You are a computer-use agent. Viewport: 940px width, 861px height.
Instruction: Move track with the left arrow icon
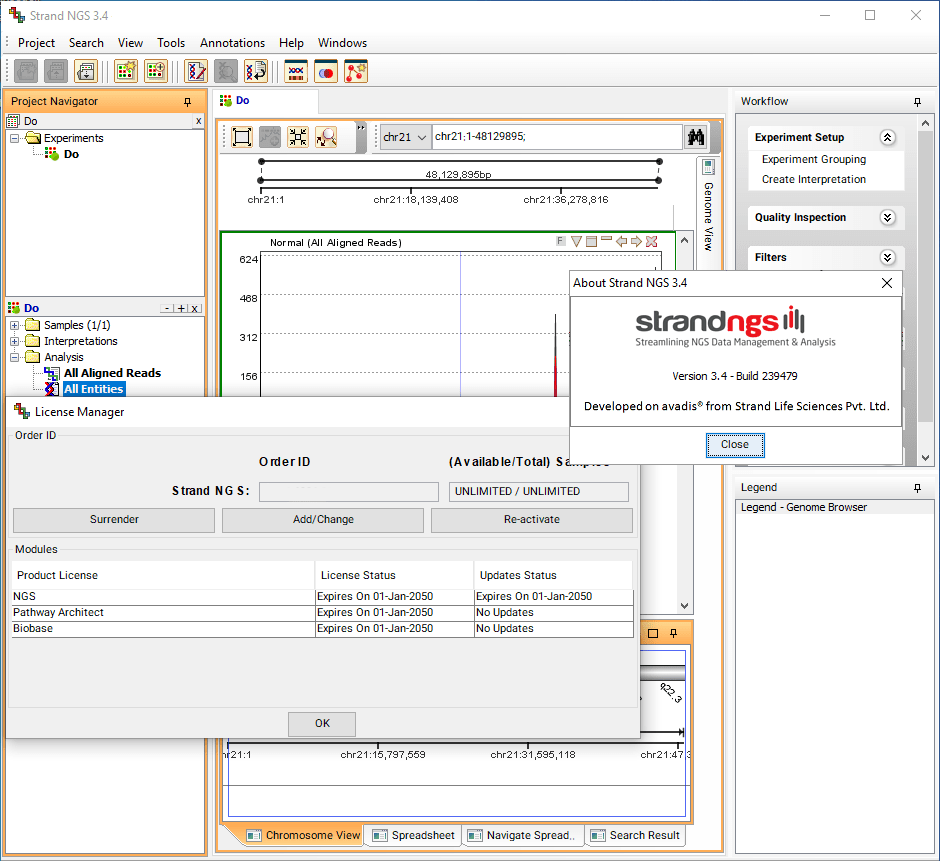tap(621, 241)
